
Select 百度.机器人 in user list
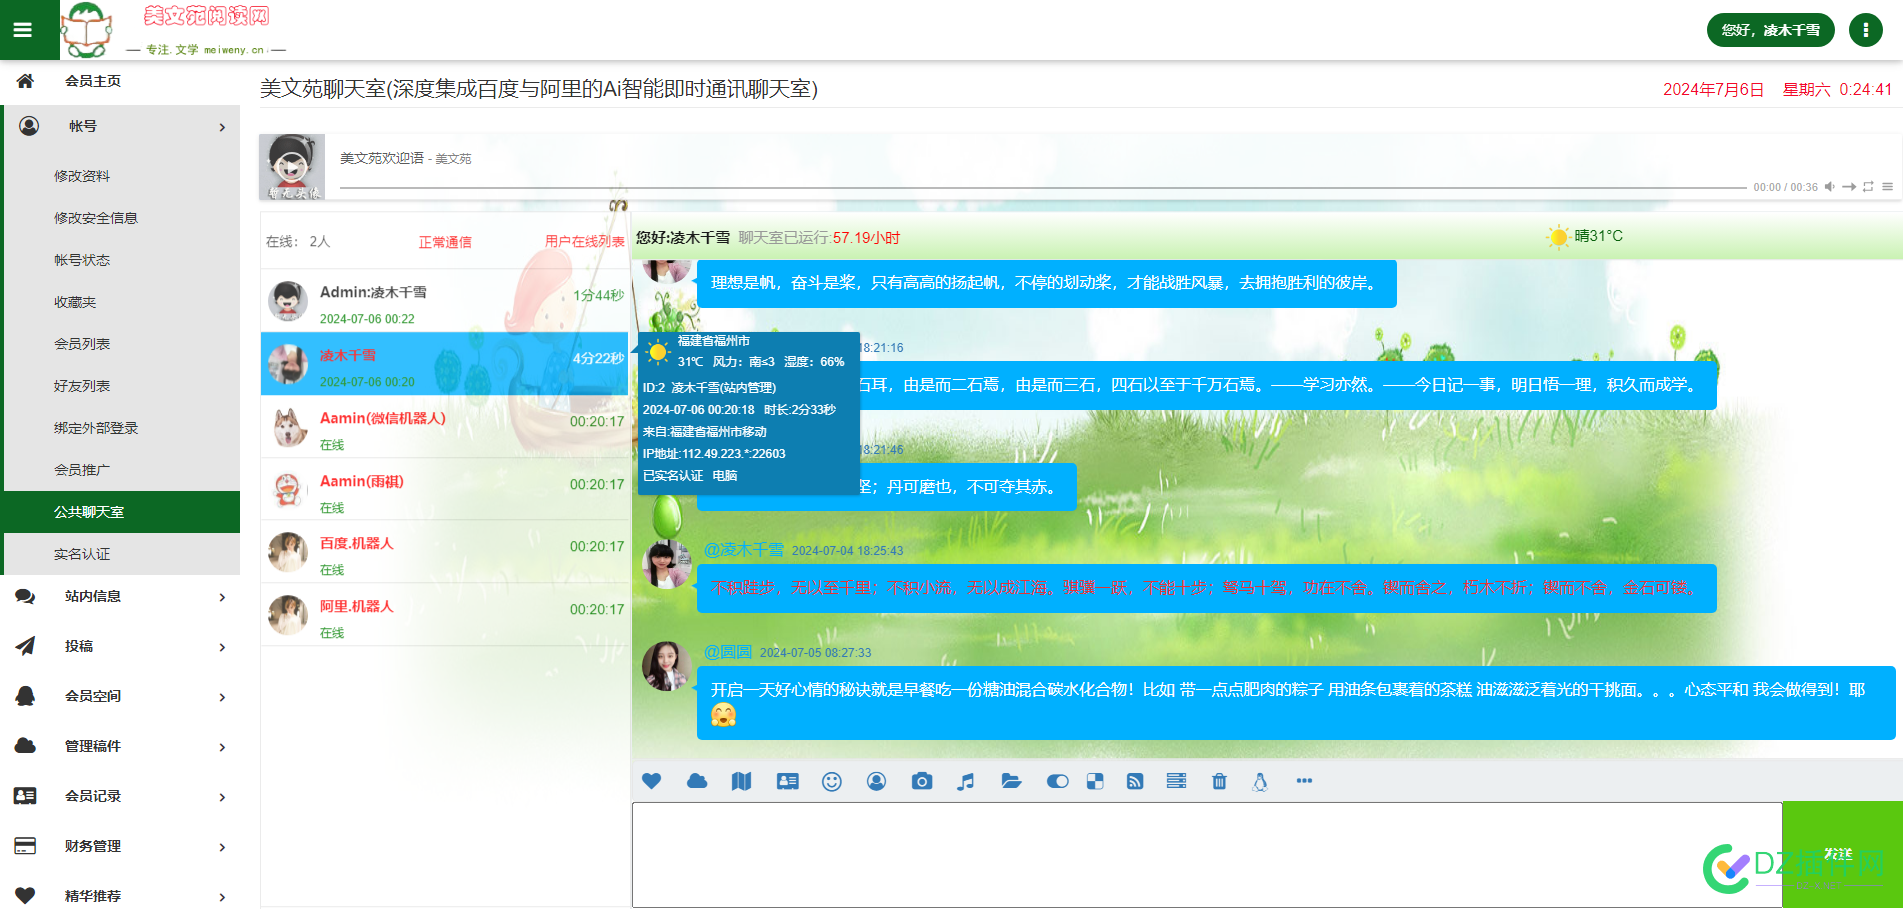[445, 552]
